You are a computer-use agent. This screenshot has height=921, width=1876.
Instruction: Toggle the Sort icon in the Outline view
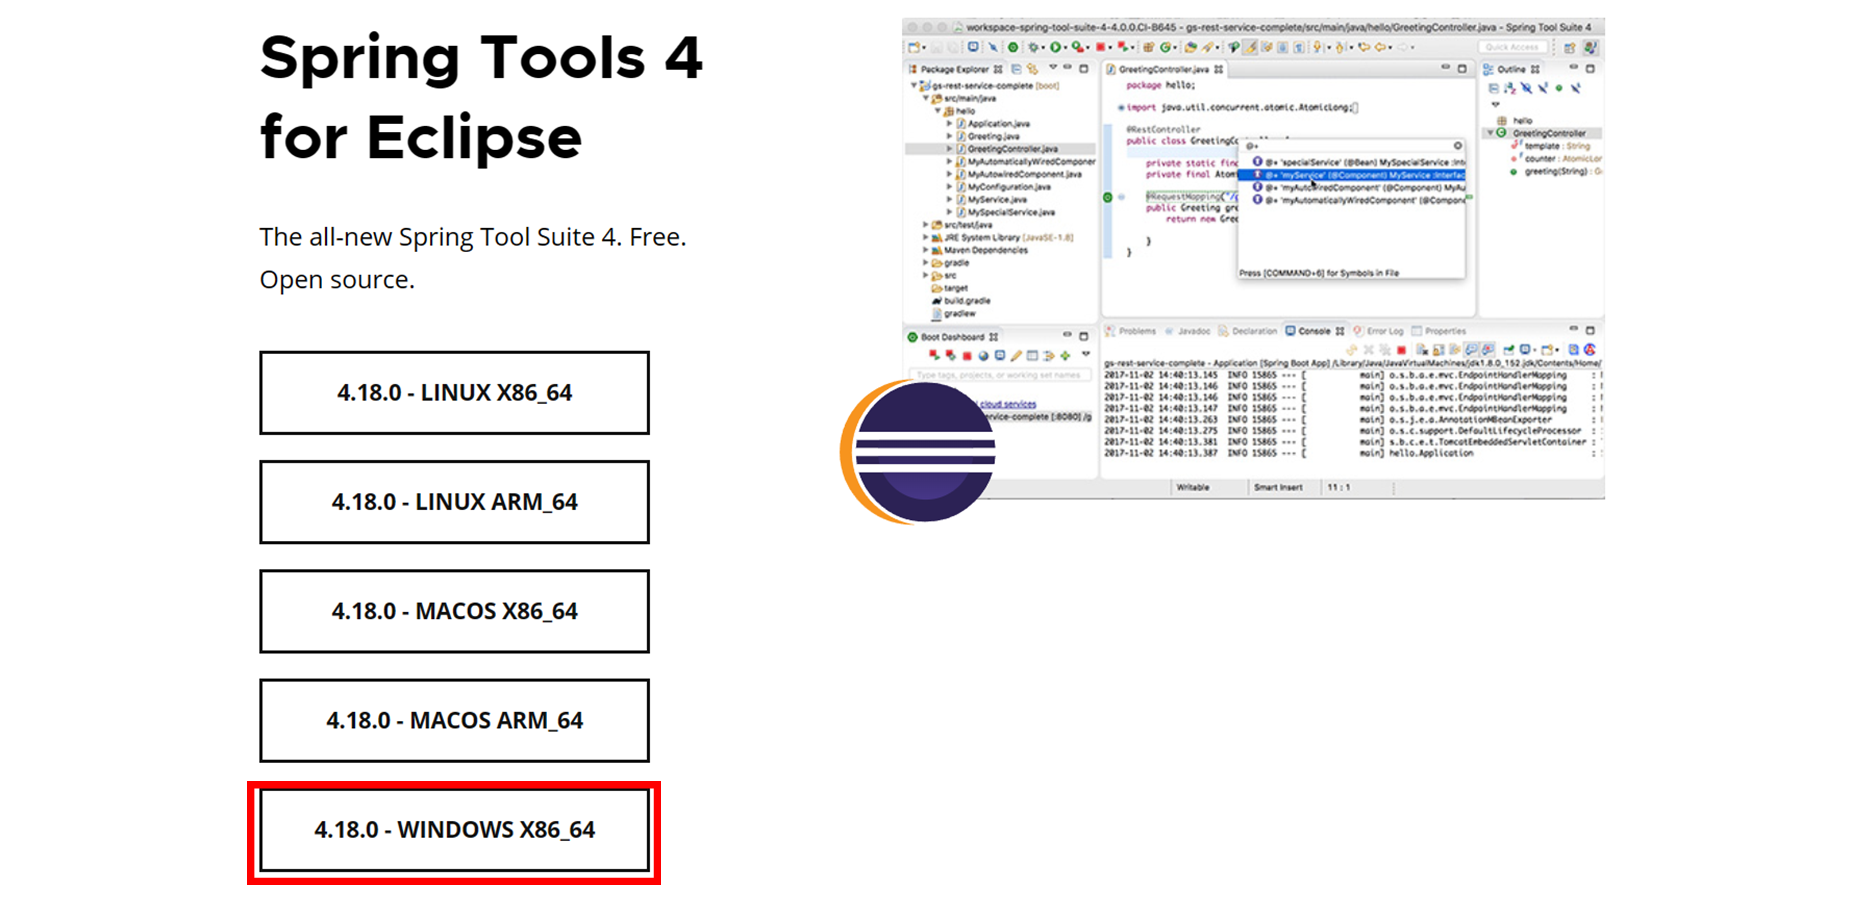(1511, 89)
